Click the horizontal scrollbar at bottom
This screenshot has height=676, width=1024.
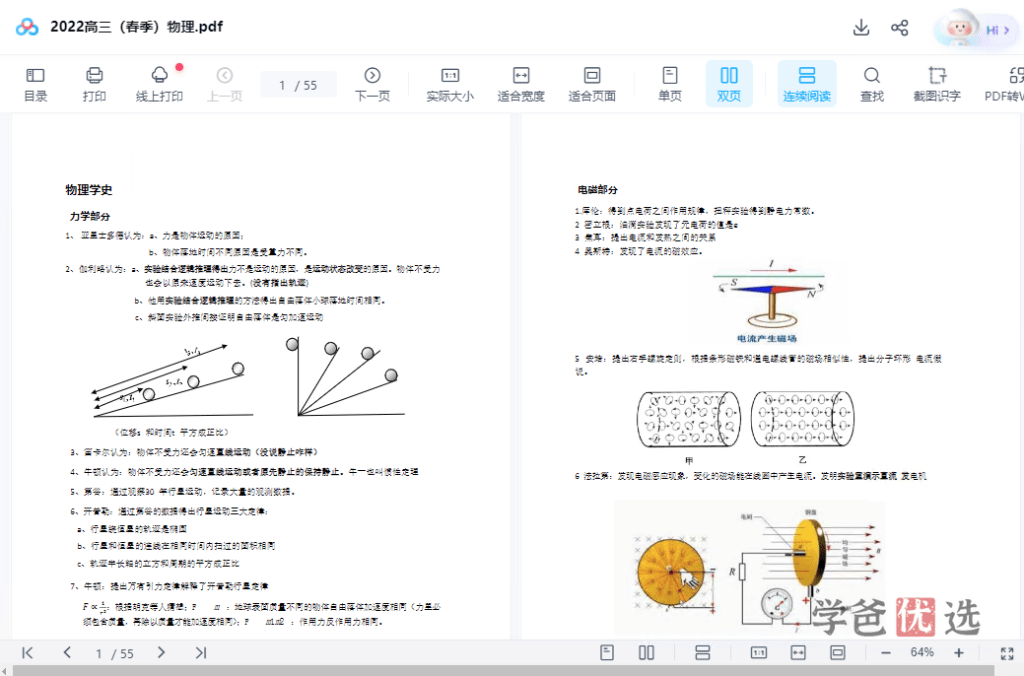[x=503, y=671]
